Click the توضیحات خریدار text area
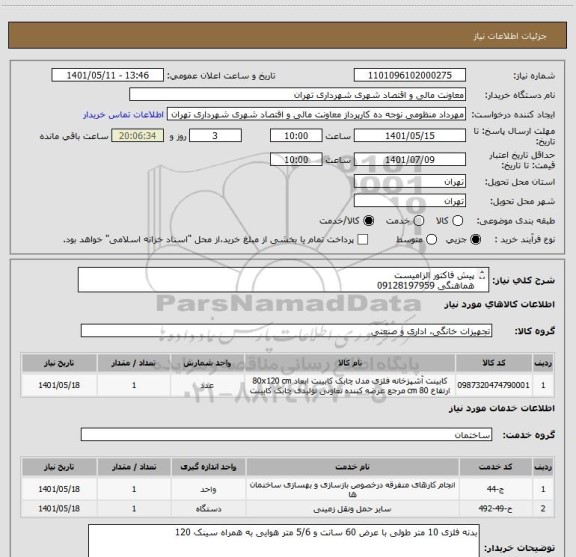The image size is (576, 557). tap(284, 541)
